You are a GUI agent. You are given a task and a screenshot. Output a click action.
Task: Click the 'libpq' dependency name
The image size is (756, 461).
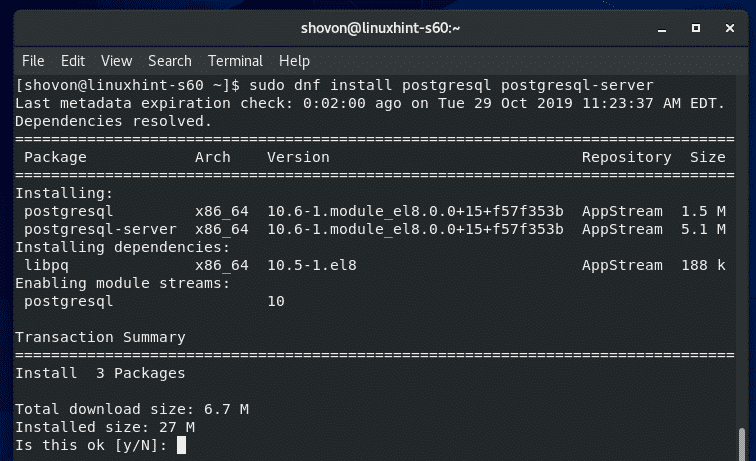point(45,265)
